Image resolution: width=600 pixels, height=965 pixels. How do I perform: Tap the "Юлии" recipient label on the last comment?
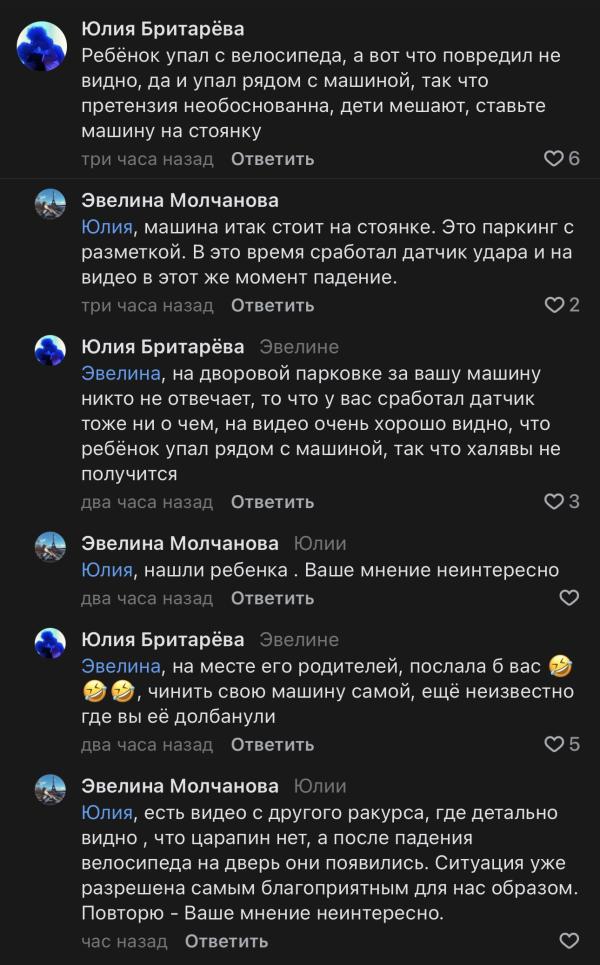320,786
